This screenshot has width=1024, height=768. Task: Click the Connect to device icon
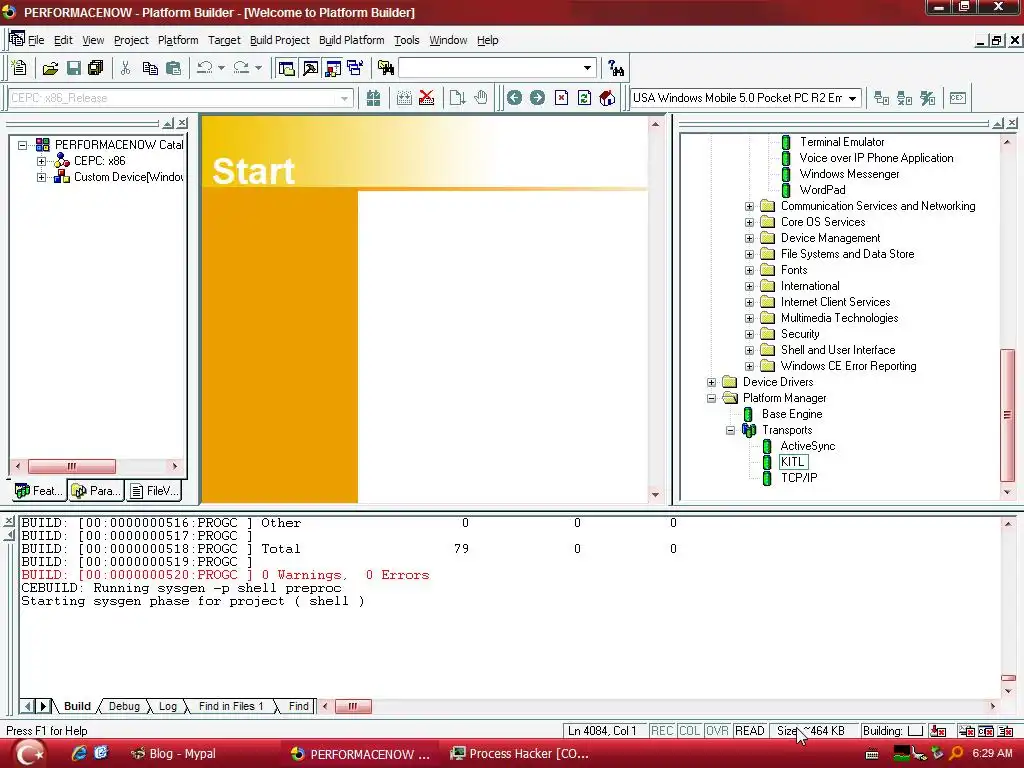click(x=881, y=98)
